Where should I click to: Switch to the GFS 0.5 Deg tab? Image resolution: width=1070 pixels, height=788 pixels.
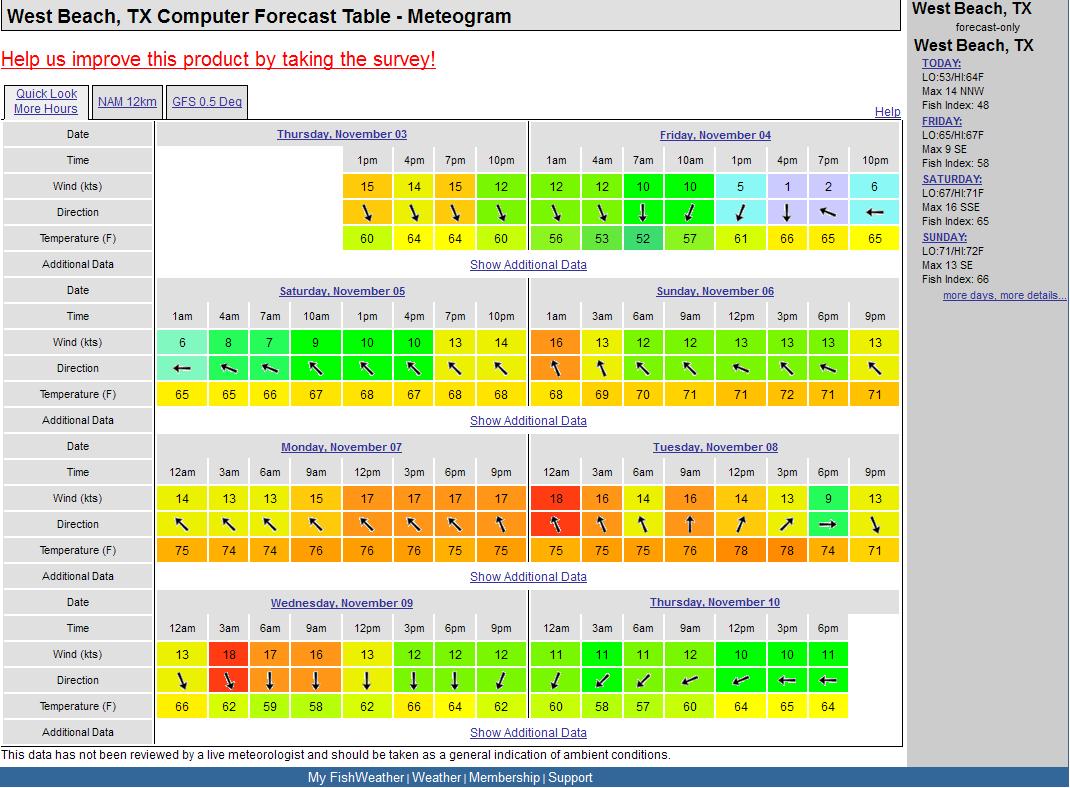(206, 101)
